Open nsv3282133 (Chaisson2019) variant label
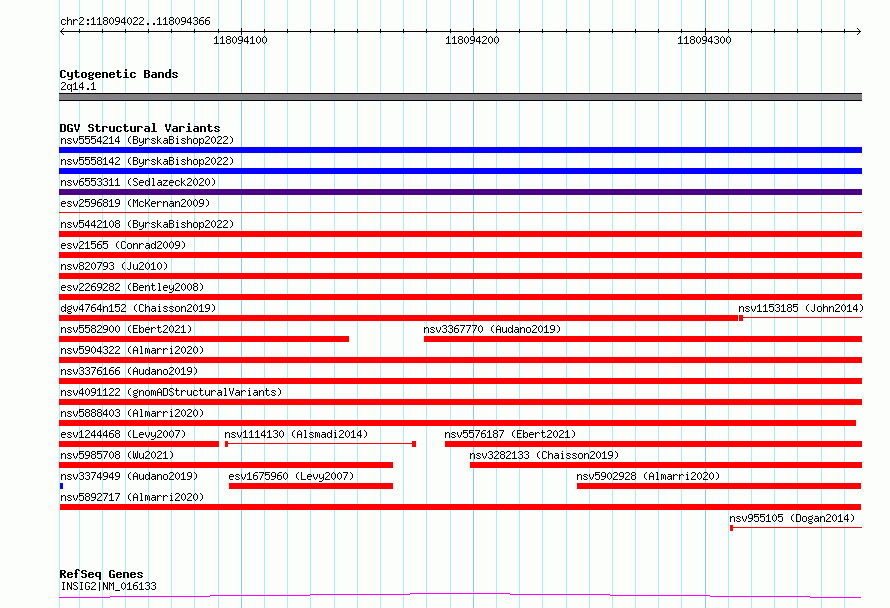The height and width of the screenshot is (608, 890). coord(544,455)
